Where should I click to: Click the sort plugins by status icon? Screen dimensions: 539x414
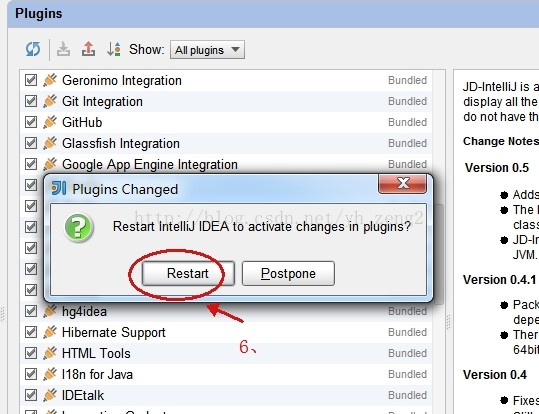pos(114,49)
